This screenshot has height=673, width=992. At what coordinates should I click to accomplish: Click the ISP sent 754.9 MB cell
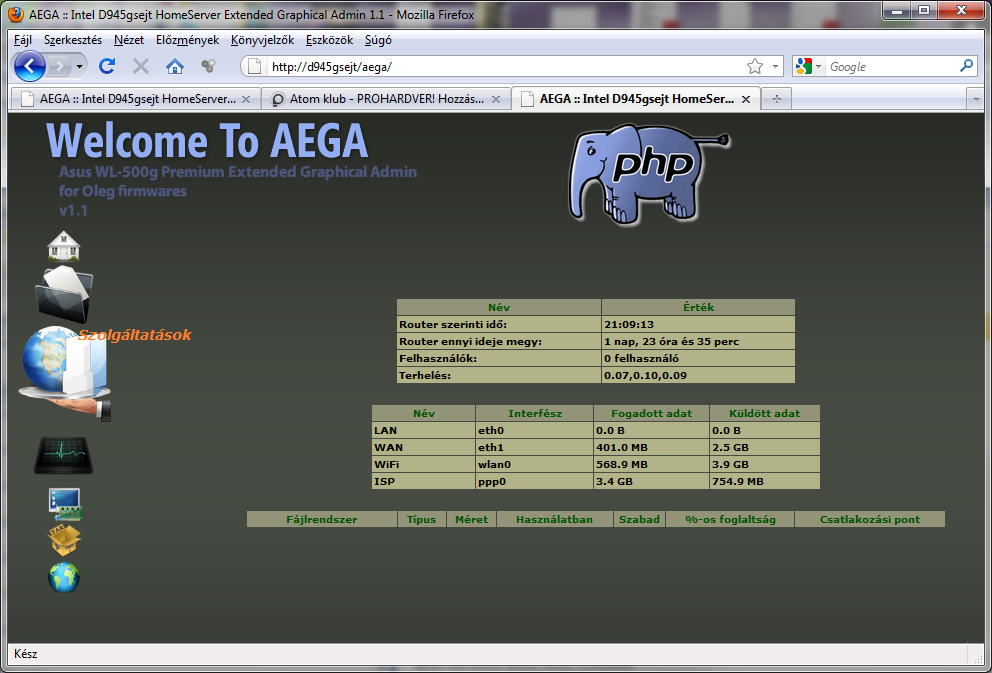point(765,481)
